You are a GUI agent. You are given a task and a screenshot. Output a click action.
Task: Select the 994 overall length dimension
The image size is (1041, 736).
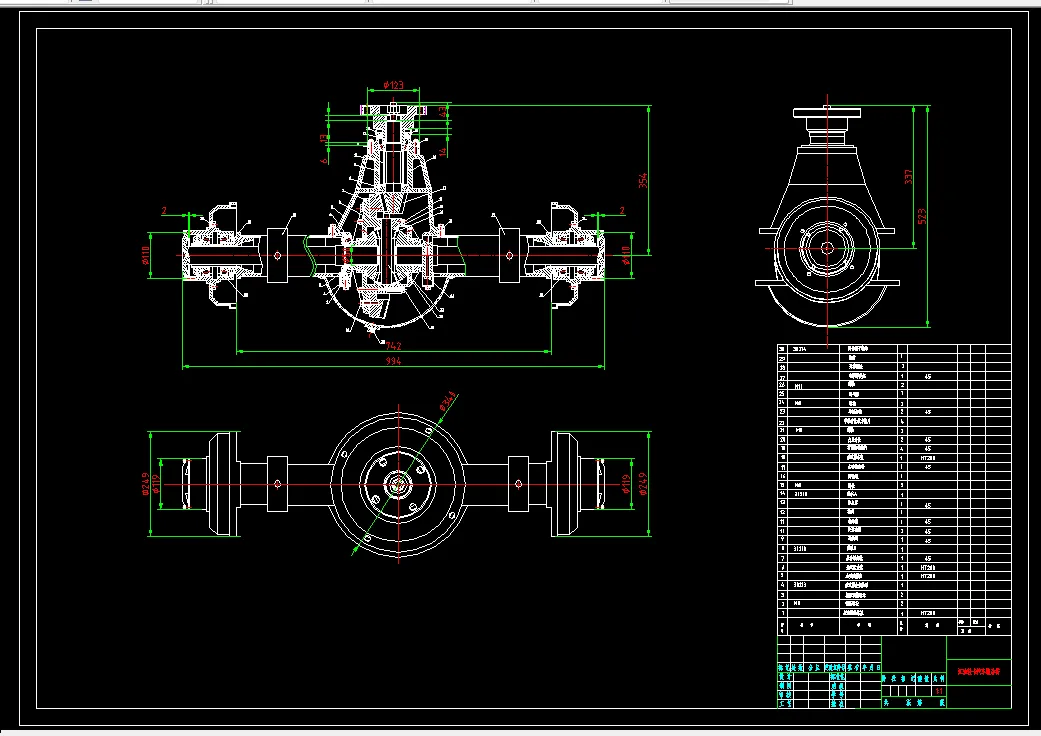pyautogui.click(x=393, y=361)
